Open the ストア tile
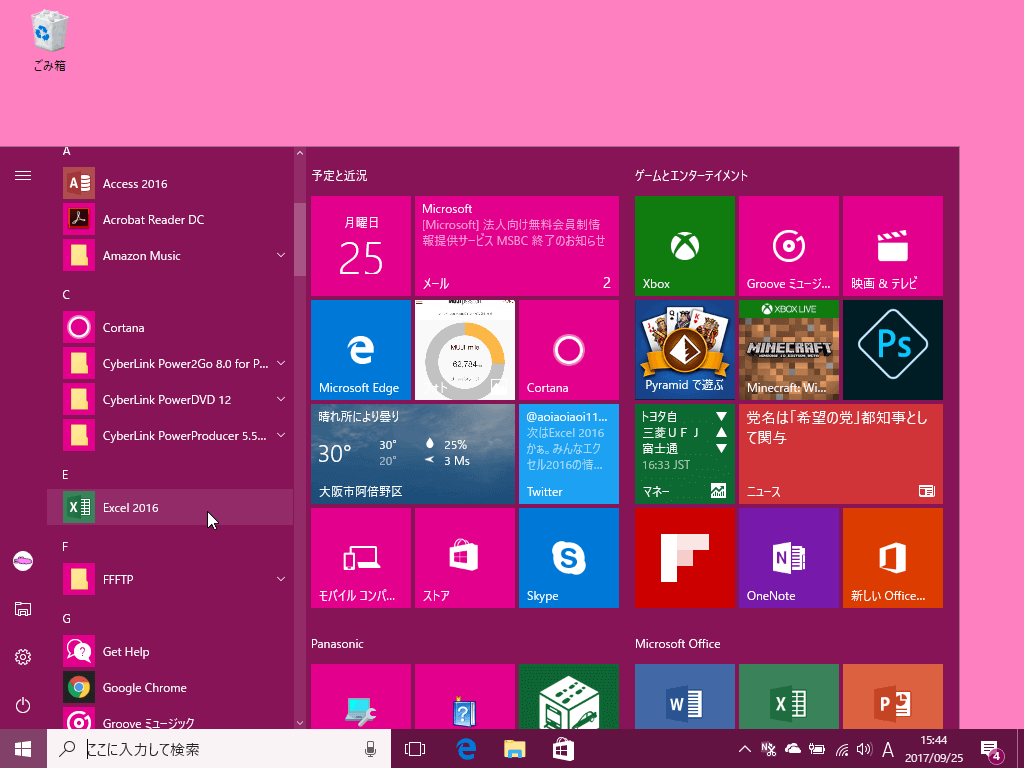 pos(465,558)
